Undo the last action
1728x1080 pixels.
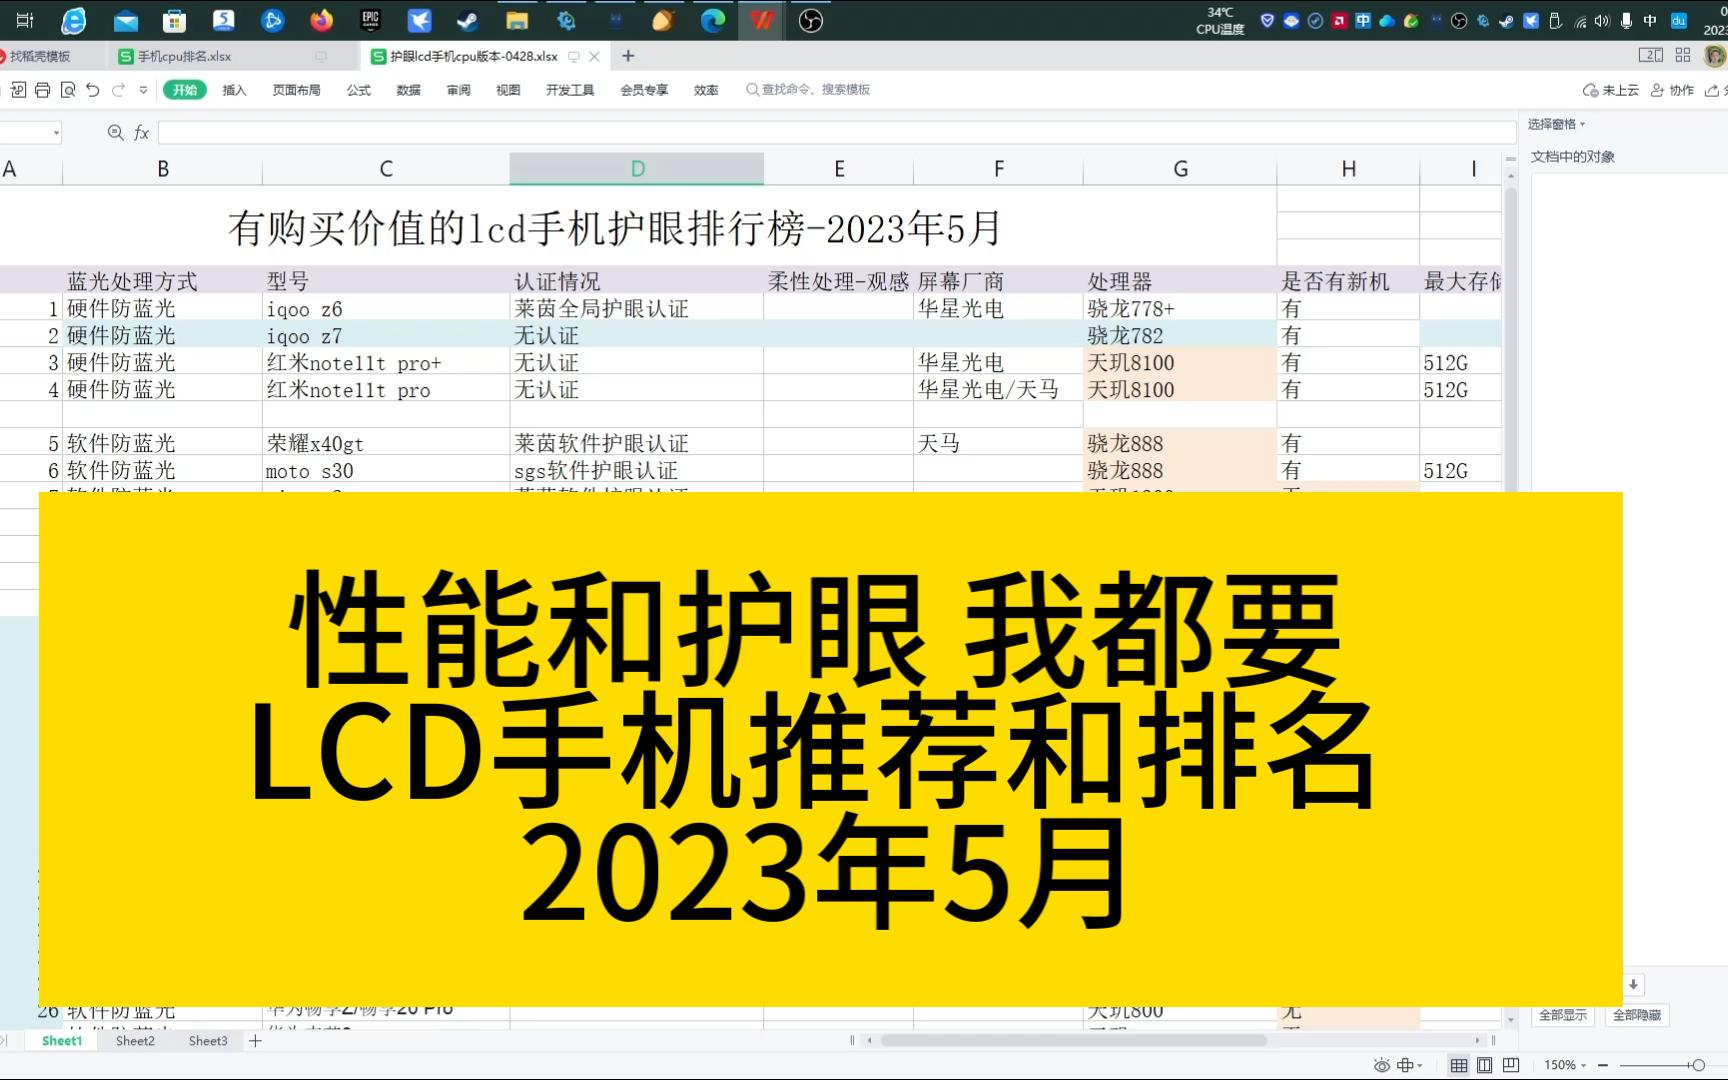tap(93, 90)
